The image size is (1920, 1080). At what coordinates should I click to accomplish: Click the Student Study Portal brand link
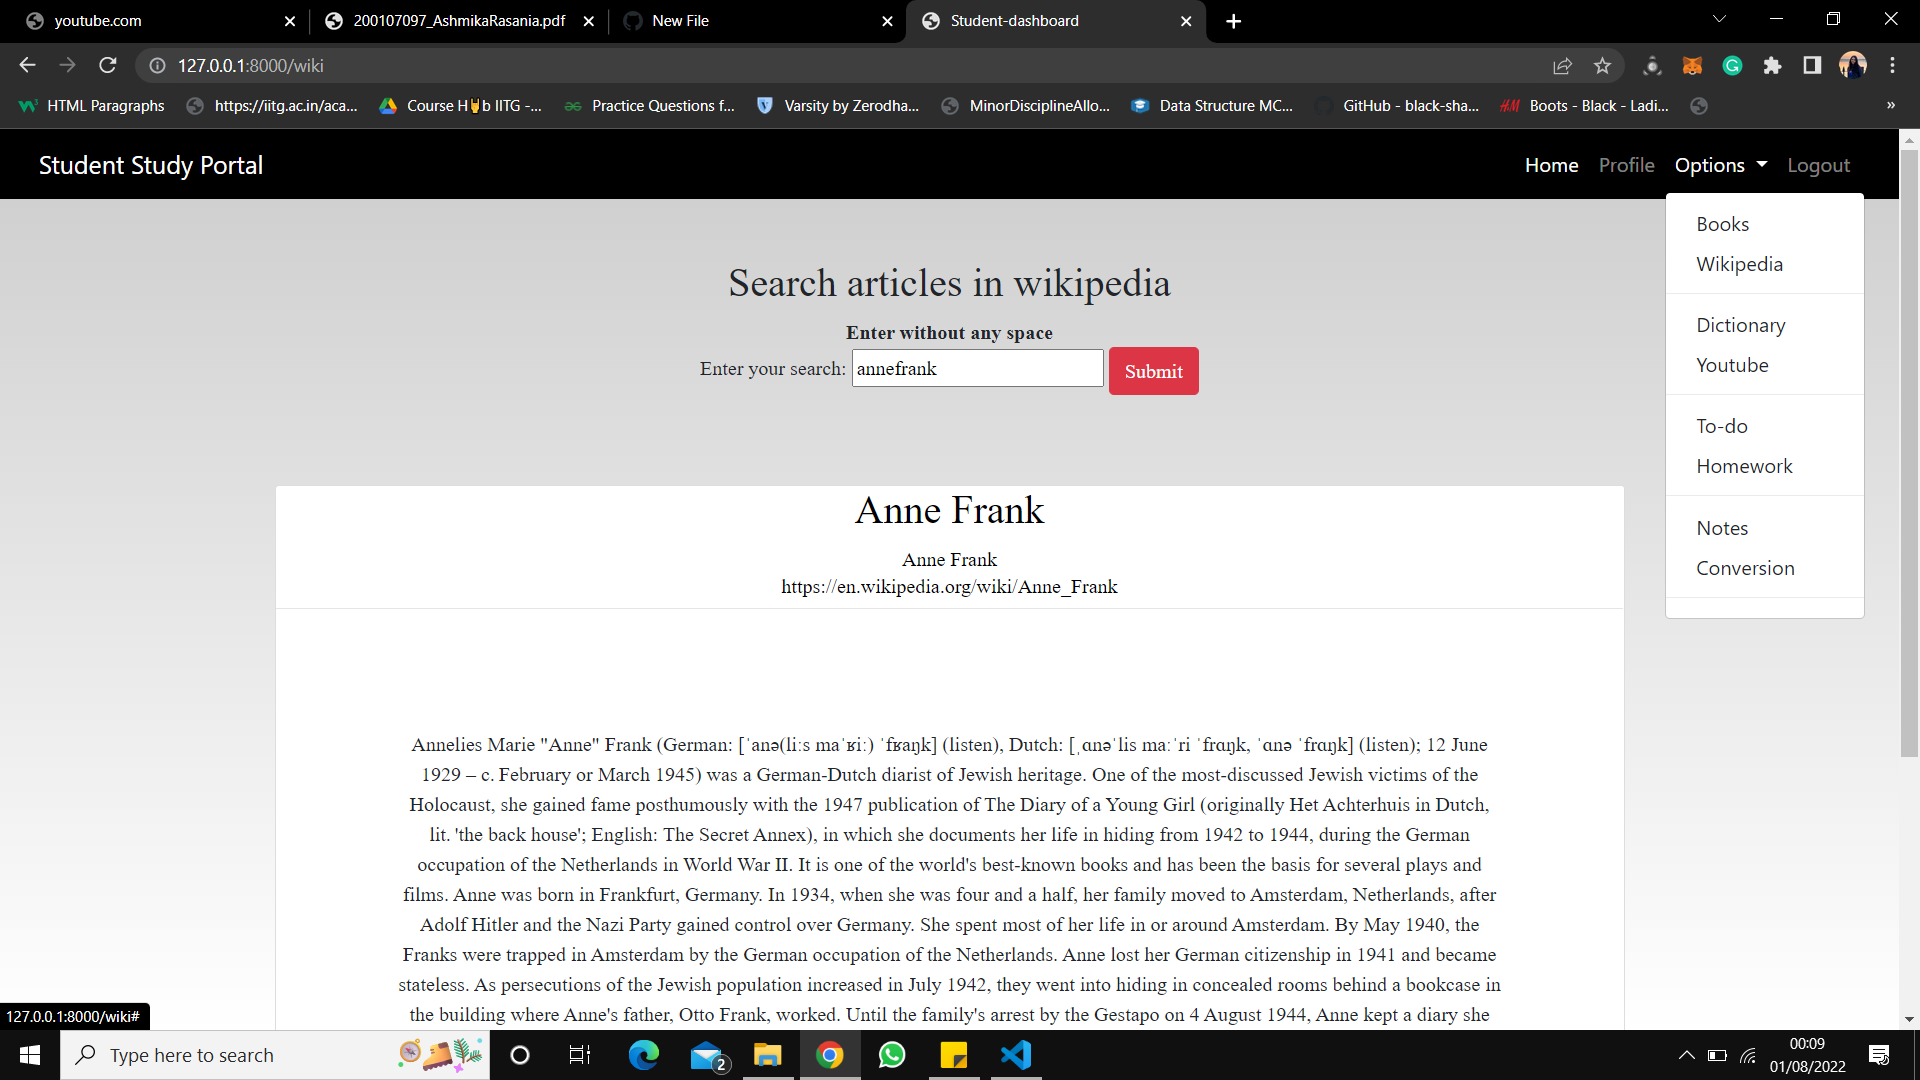point(151,165)
